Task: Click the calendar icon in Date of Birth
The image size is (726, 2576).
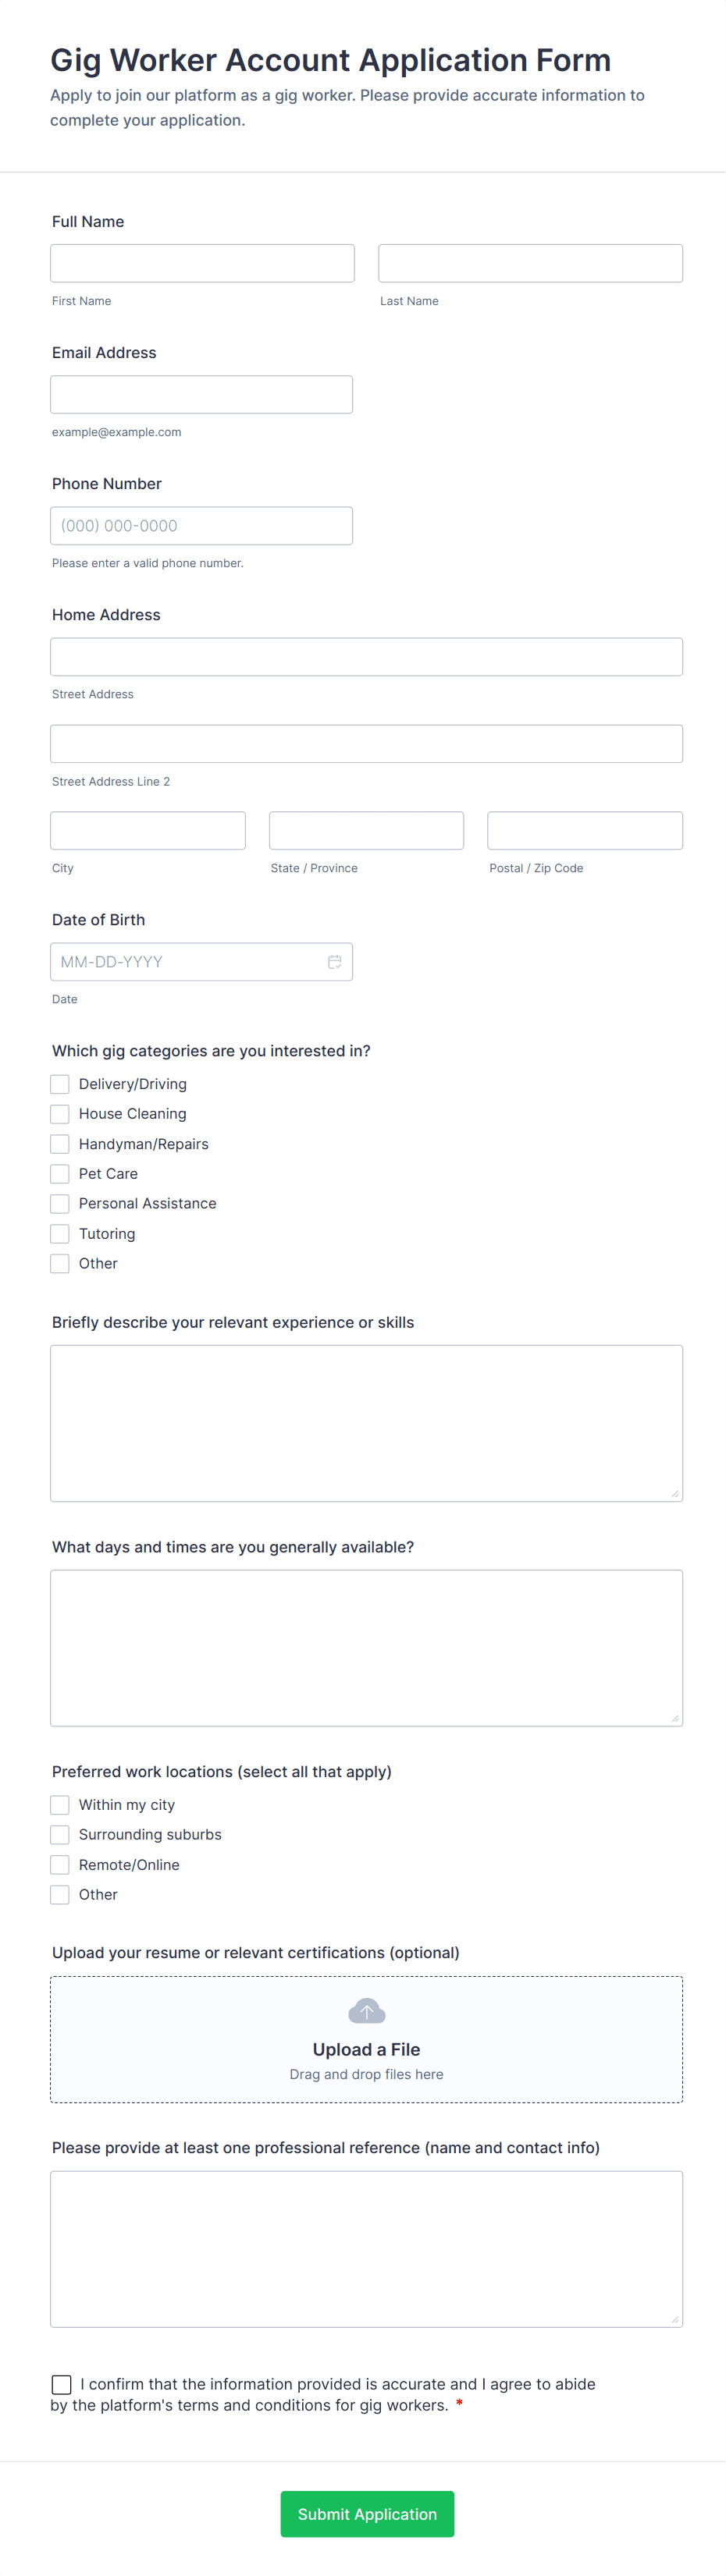Action: pyautogui.click(x=334, y=962)
